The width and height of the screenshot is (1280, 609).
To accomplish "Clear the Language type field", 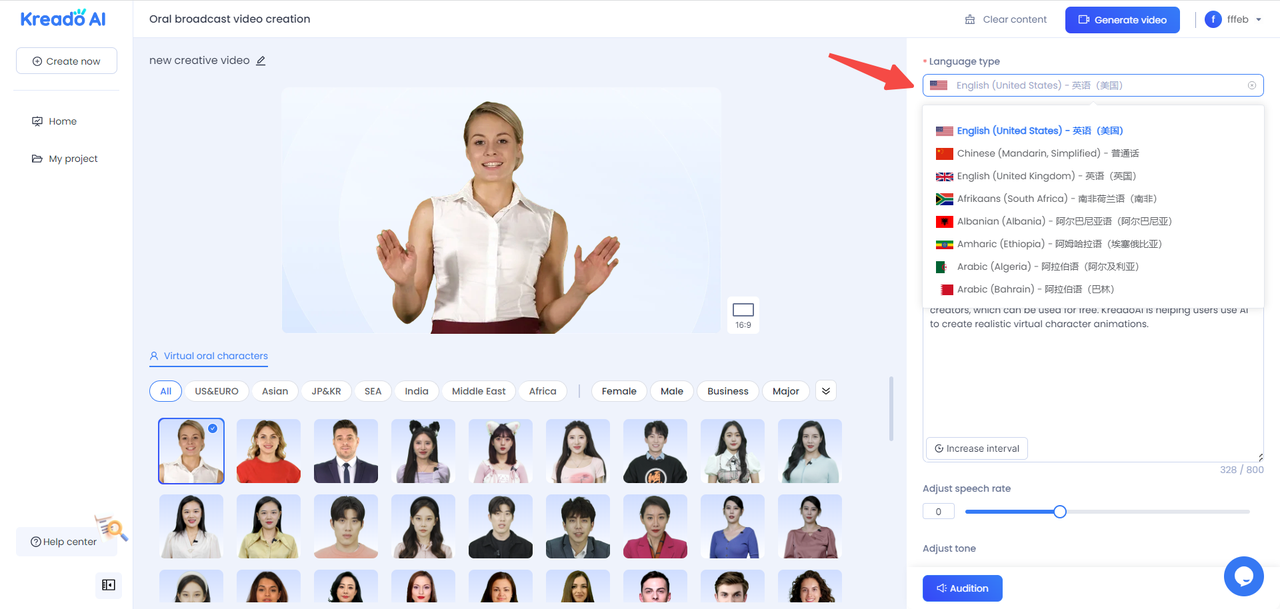I will (x=1251, y=86).
